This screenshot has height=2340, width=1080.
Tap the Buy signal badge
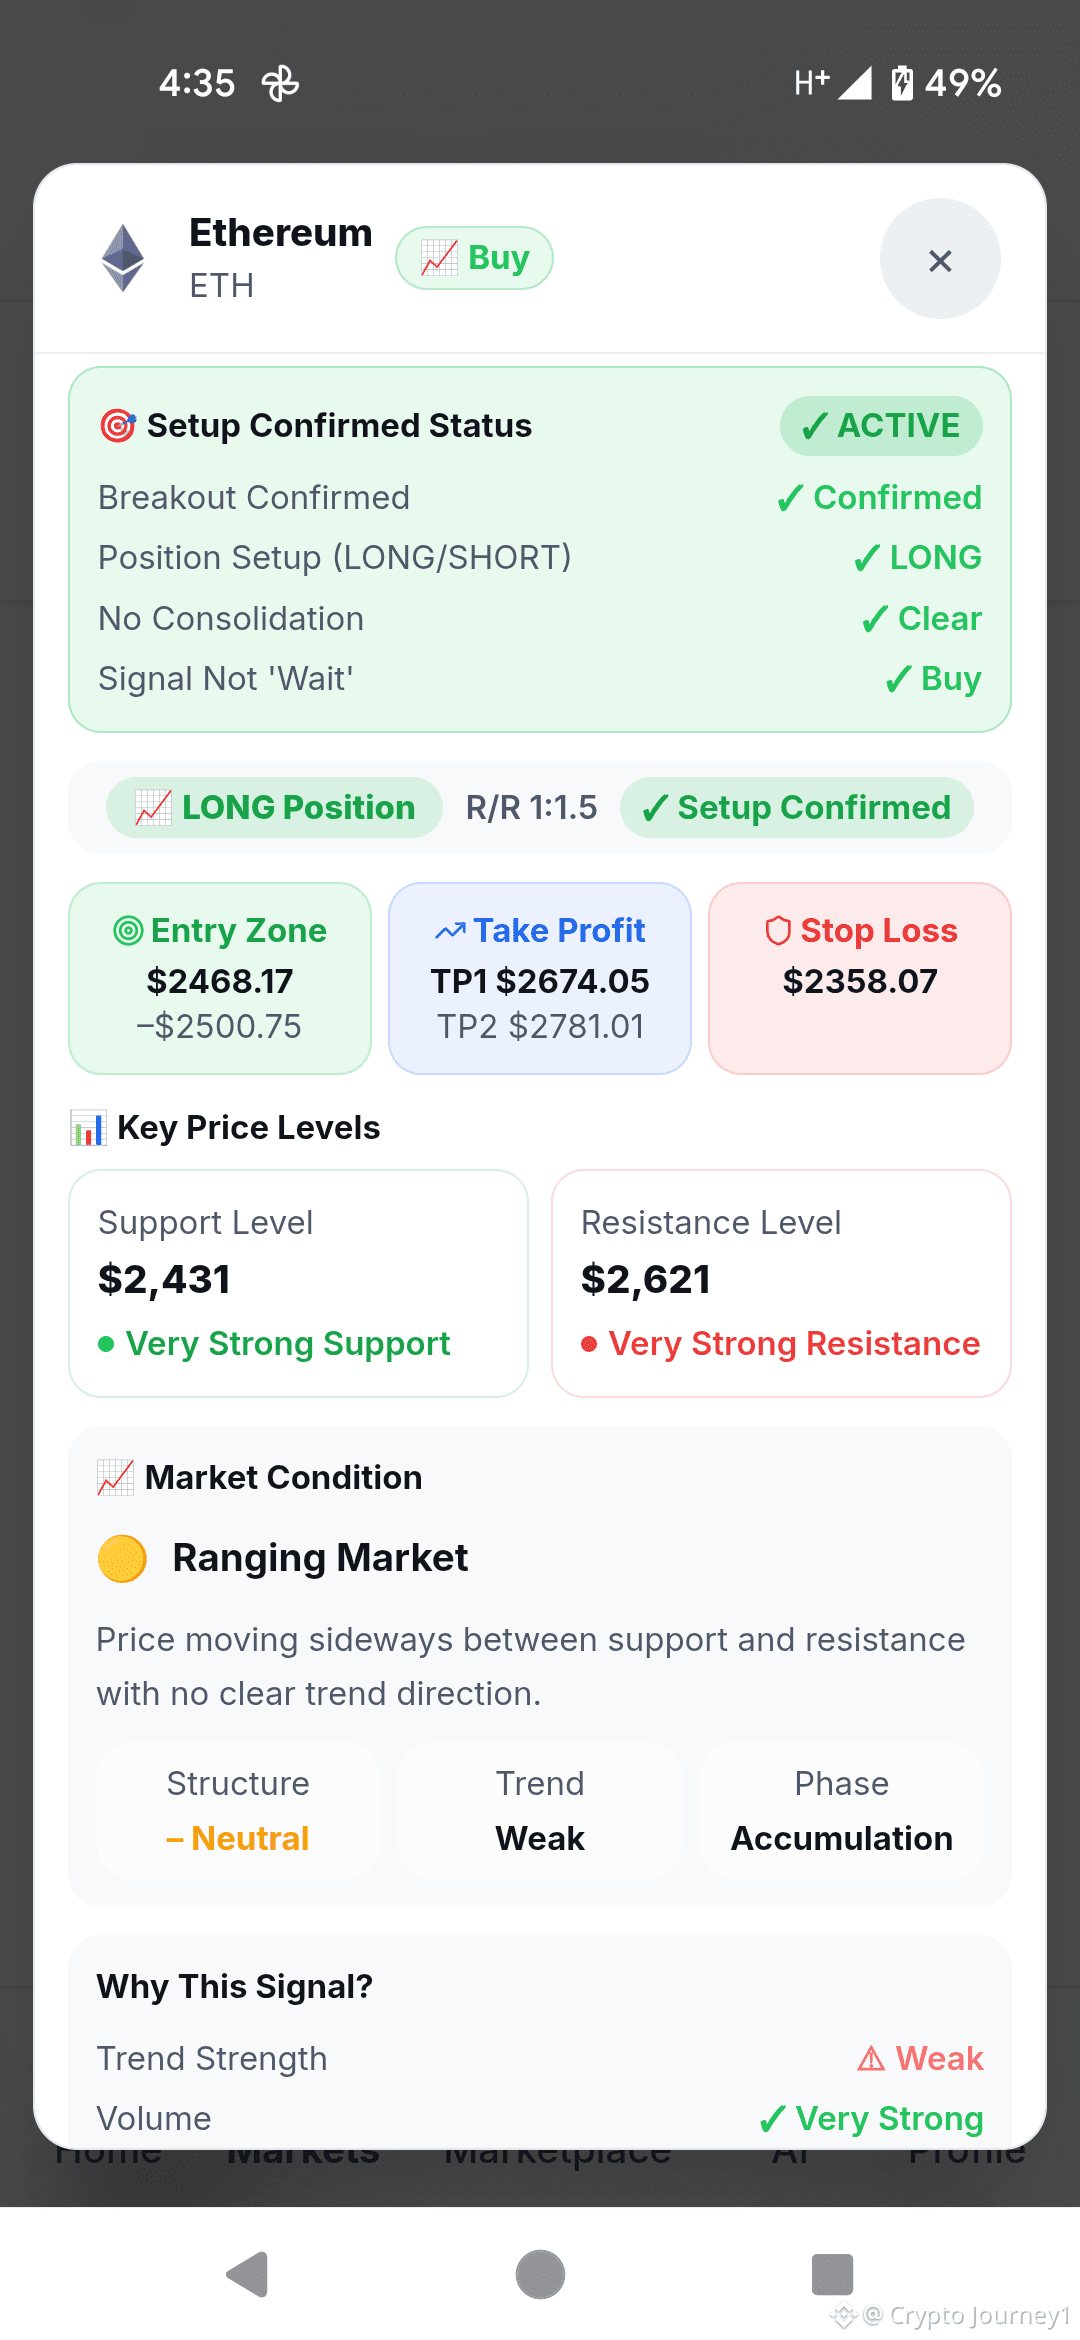tap(474, 258)
